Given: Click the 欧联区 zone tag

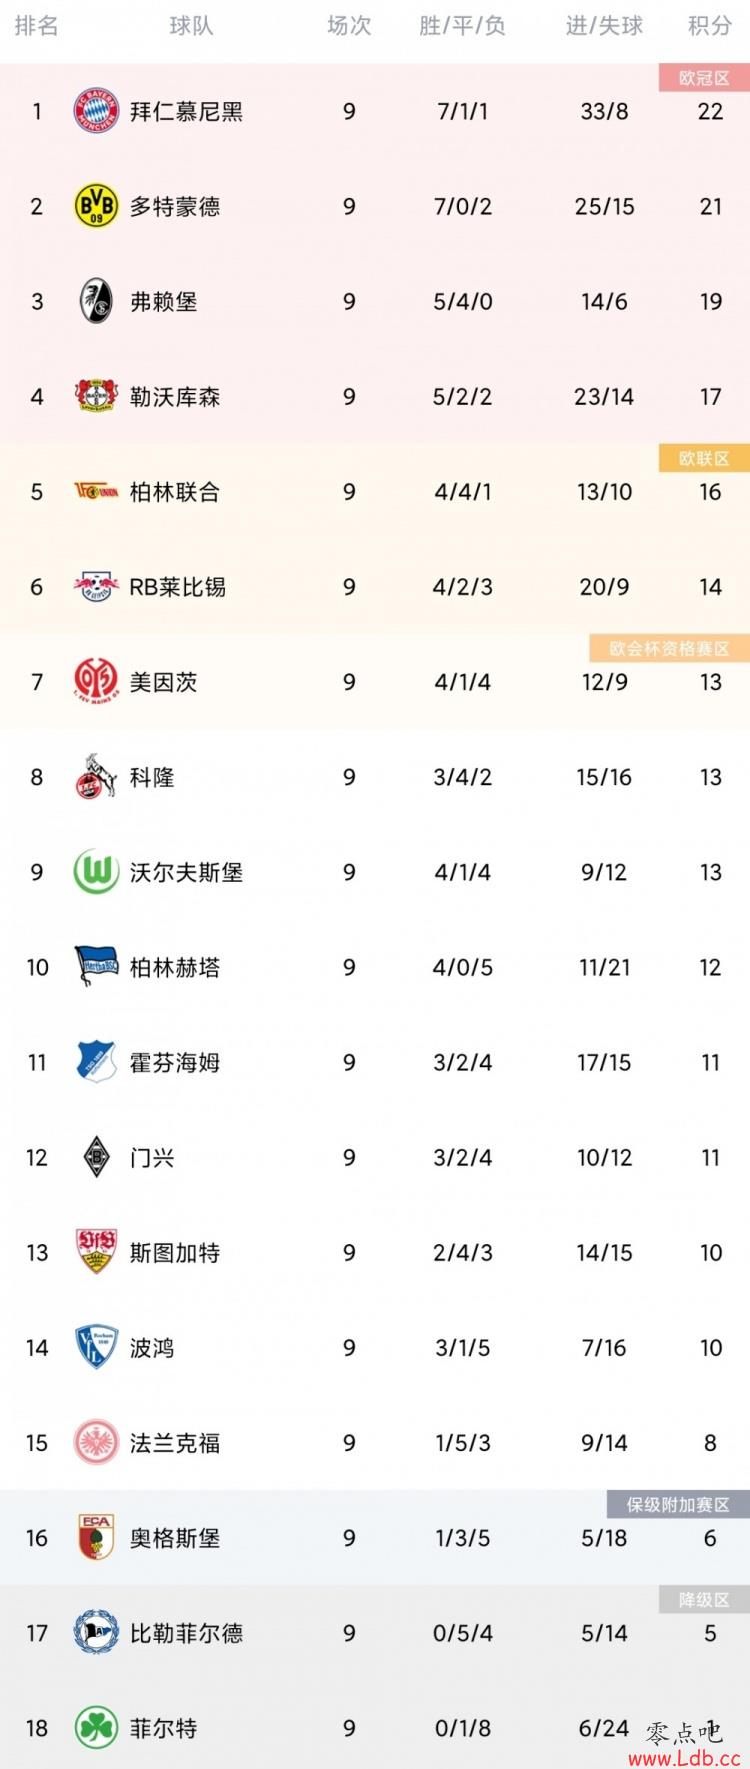Looking at the screenshot, I should pos(704,458).
